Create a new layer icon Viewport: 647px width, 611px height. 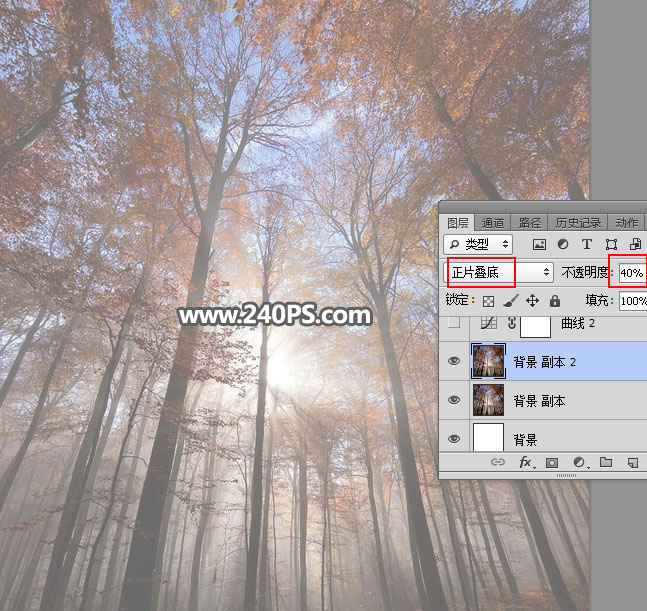[633, 462]
